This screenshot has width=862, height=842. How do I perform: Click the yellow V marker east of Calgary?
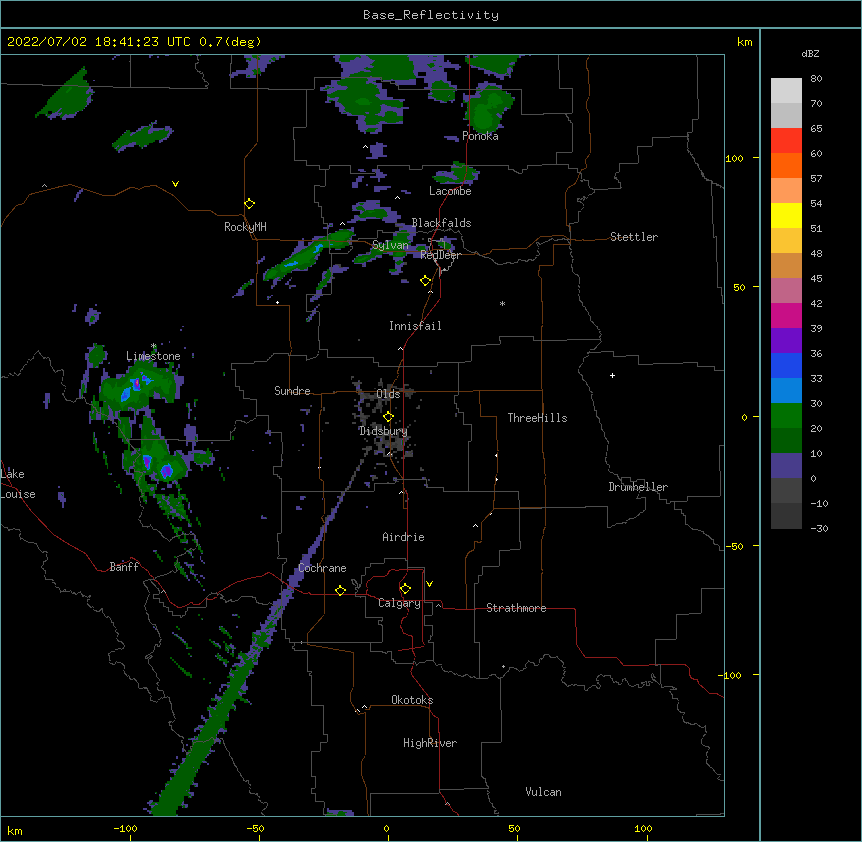(429, 584)
